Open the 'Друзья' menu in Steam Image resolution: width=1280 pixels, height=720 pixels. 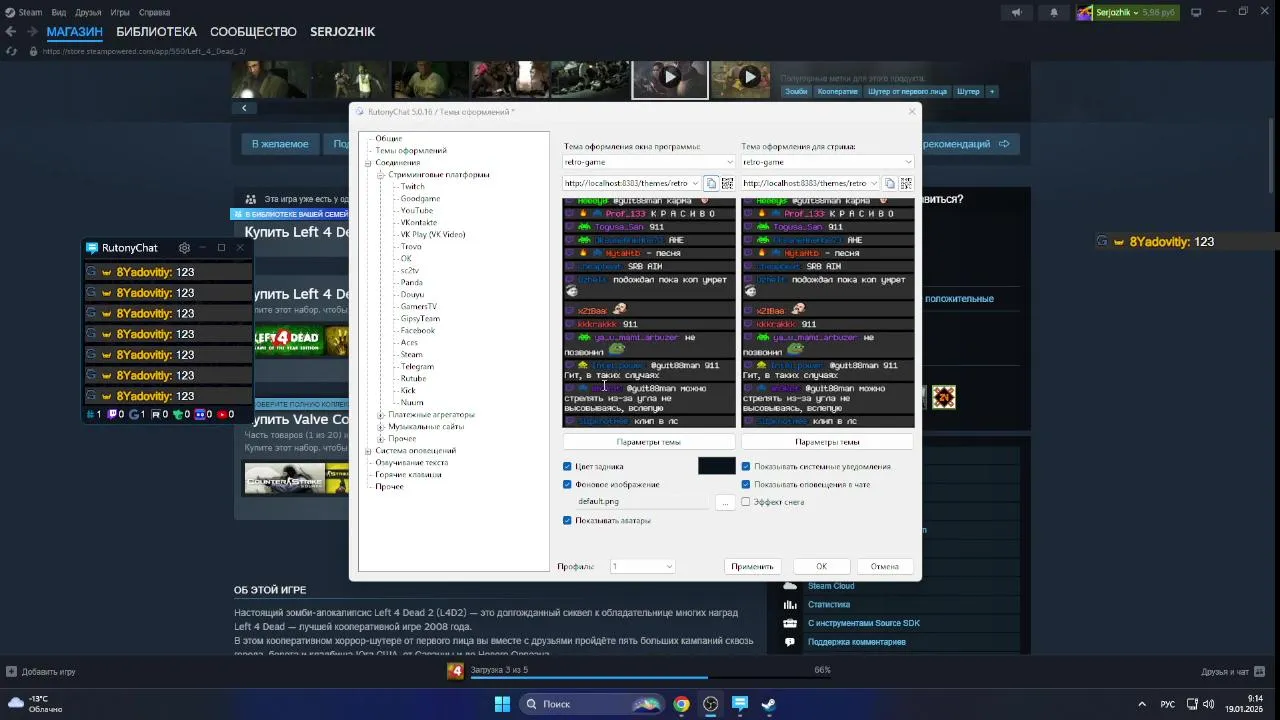point(88,13)
